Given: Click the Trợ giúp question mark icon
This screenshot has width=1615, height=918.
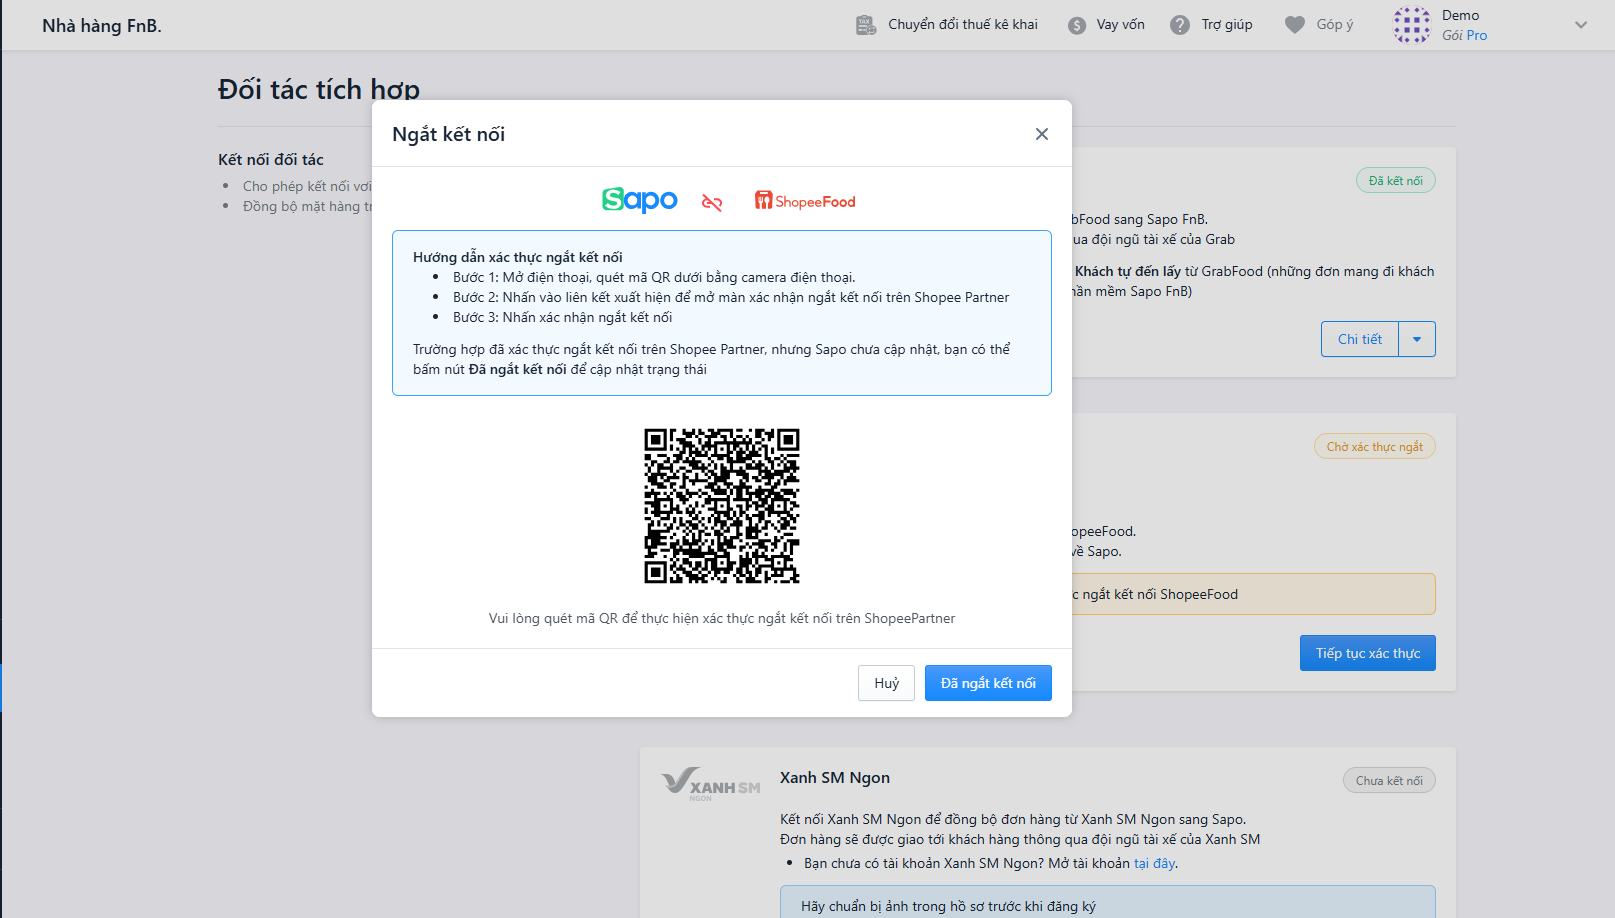Looking at the screenshot, I should point(1180,25).
